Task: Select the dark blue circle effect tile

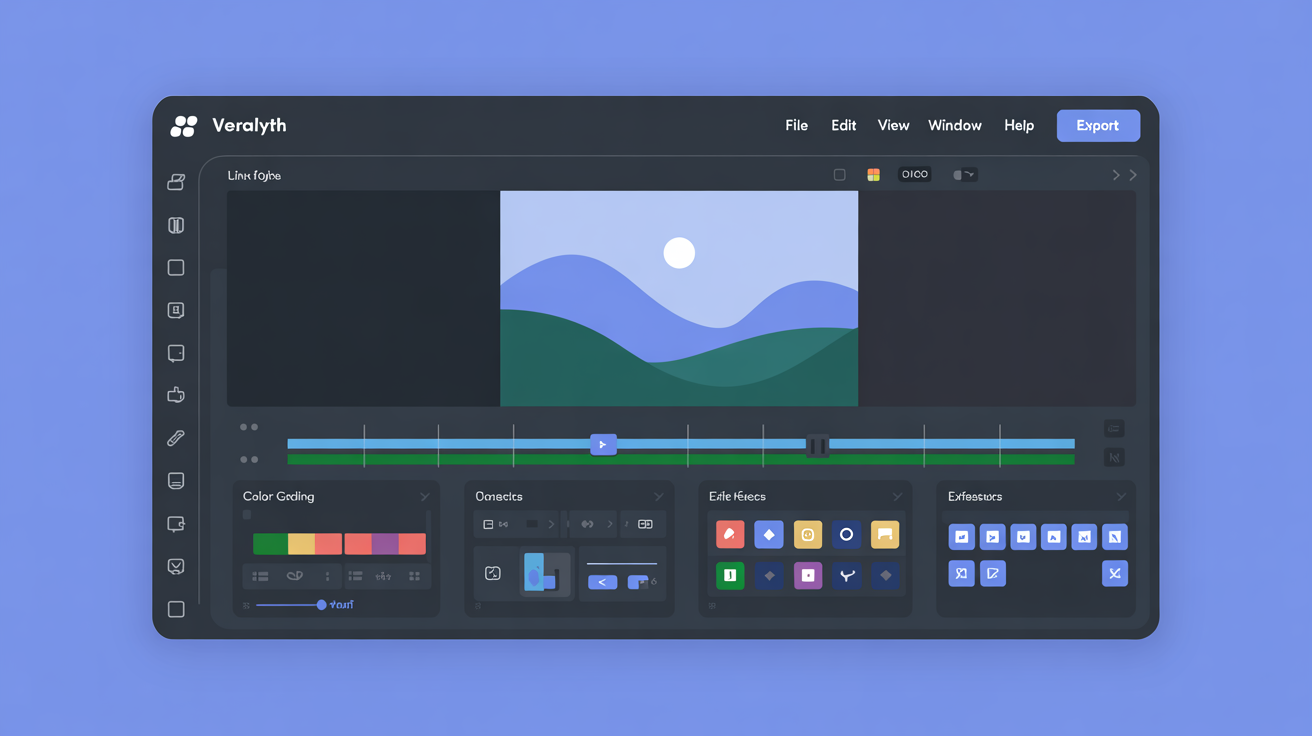Action: 846,535
